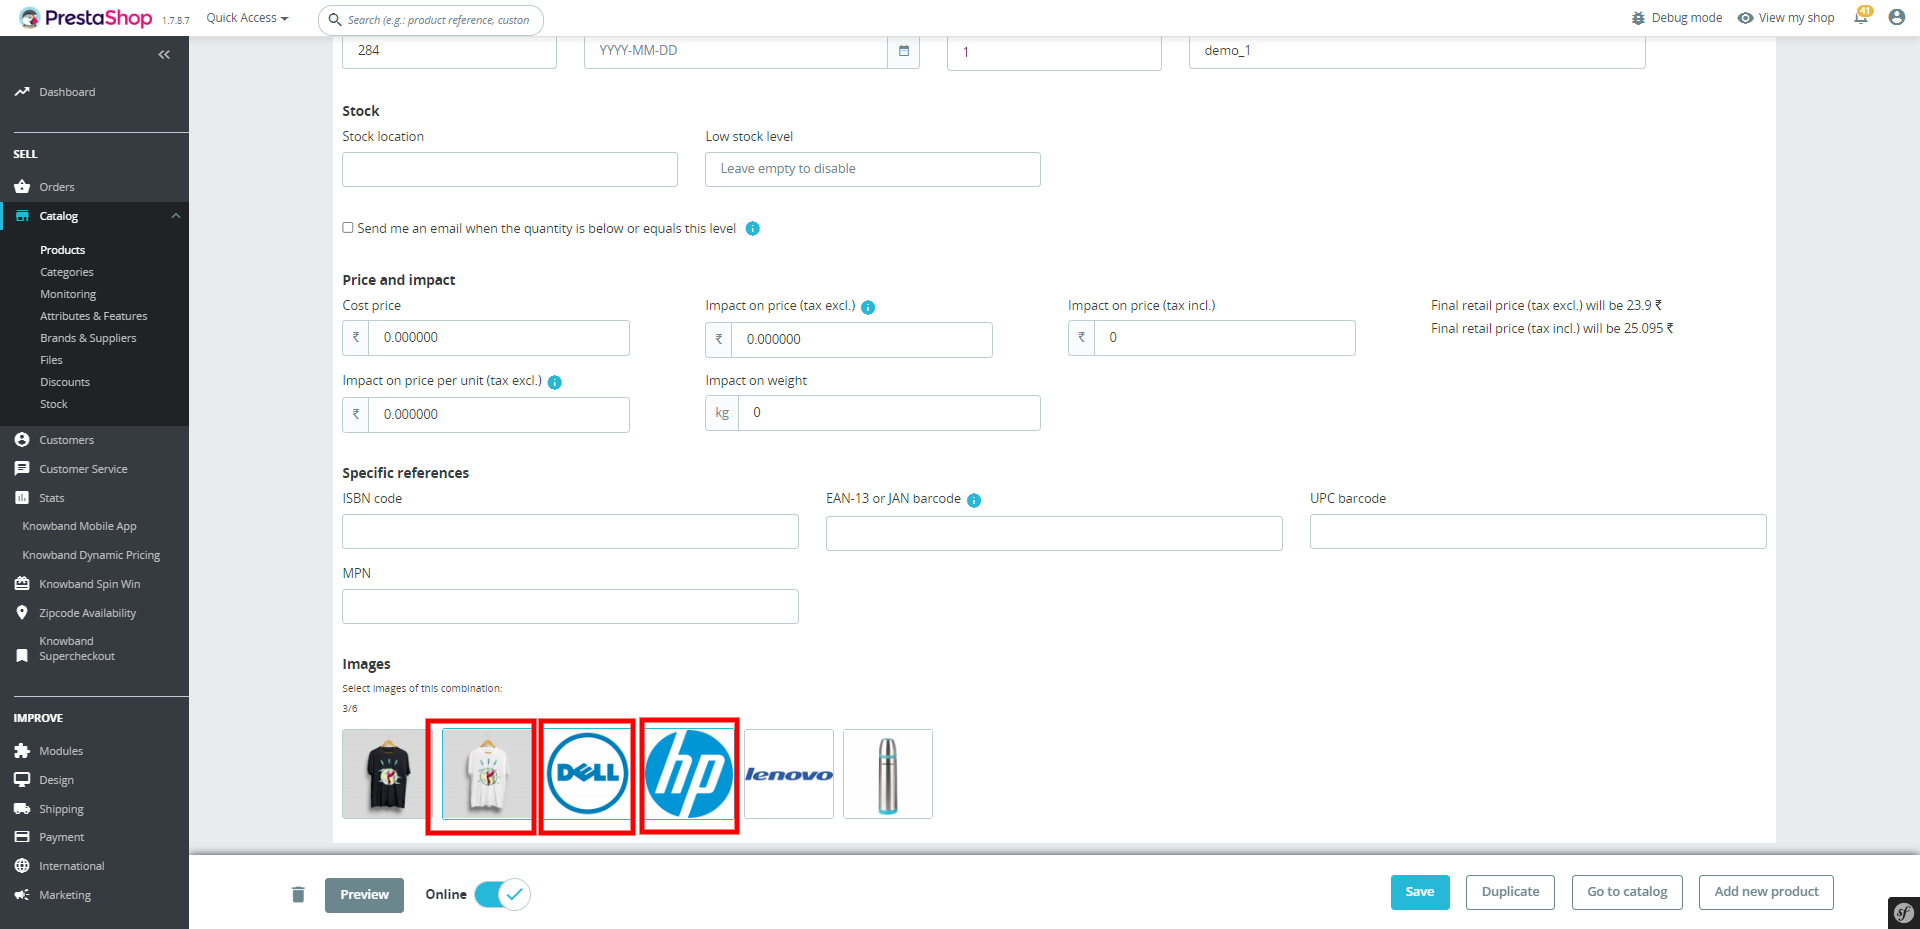1920x929 pixels.
Task: Focus the Low stock level field
Action: pos(873,169)
